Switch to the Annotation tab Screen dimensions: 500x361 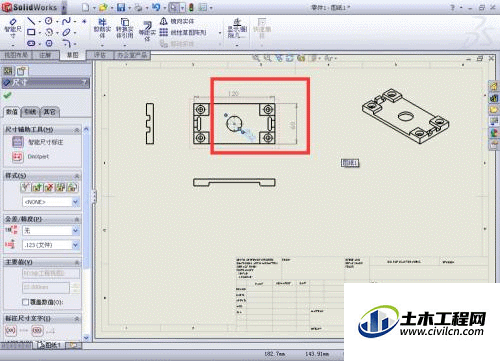tap(45, 55)
